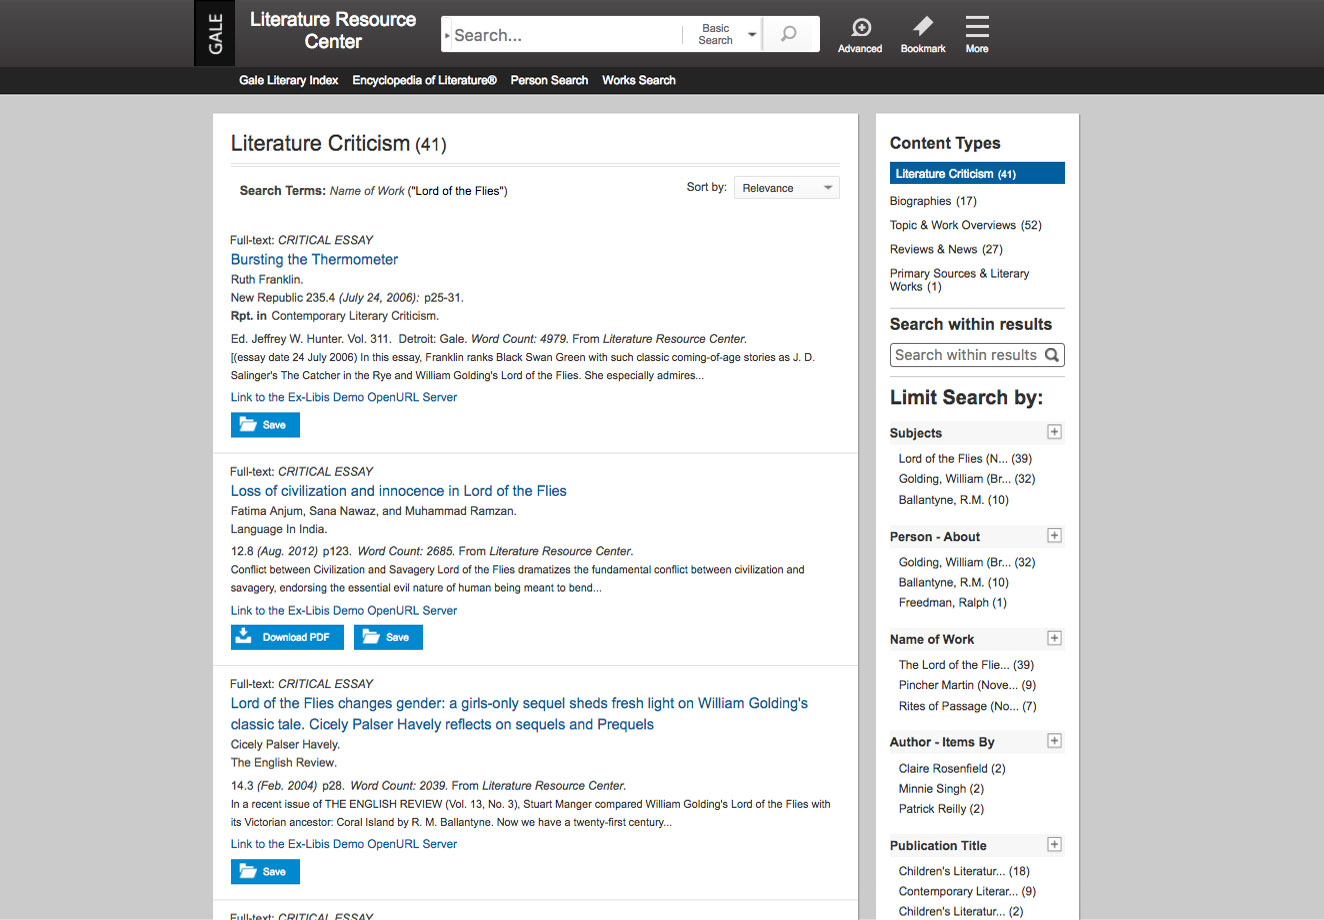Filter by author Claire Rosenfield (2)
Image resolution: width=1324 pixels, height=920 pixels.
click(x=952, y=768)
